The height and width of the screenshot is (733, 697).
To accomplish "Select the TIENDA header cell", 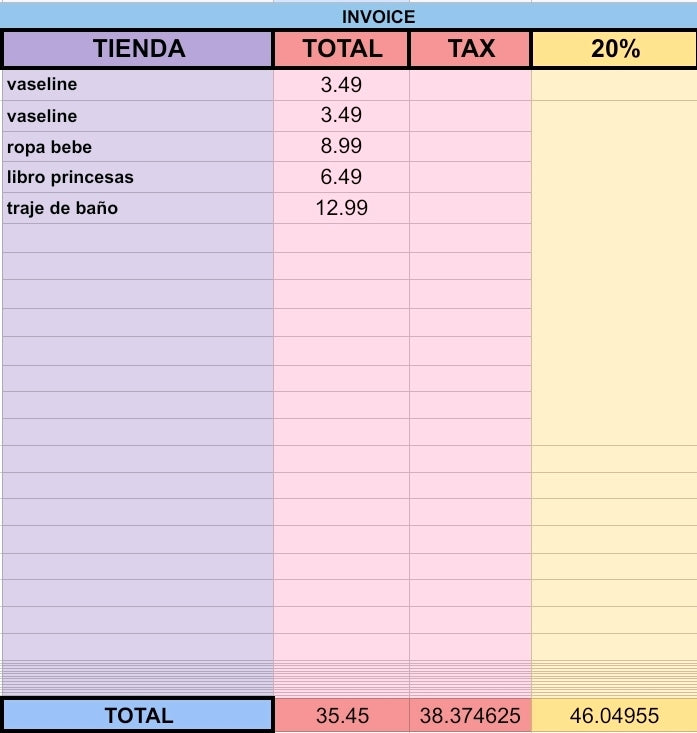I will [x=138, y=49].
